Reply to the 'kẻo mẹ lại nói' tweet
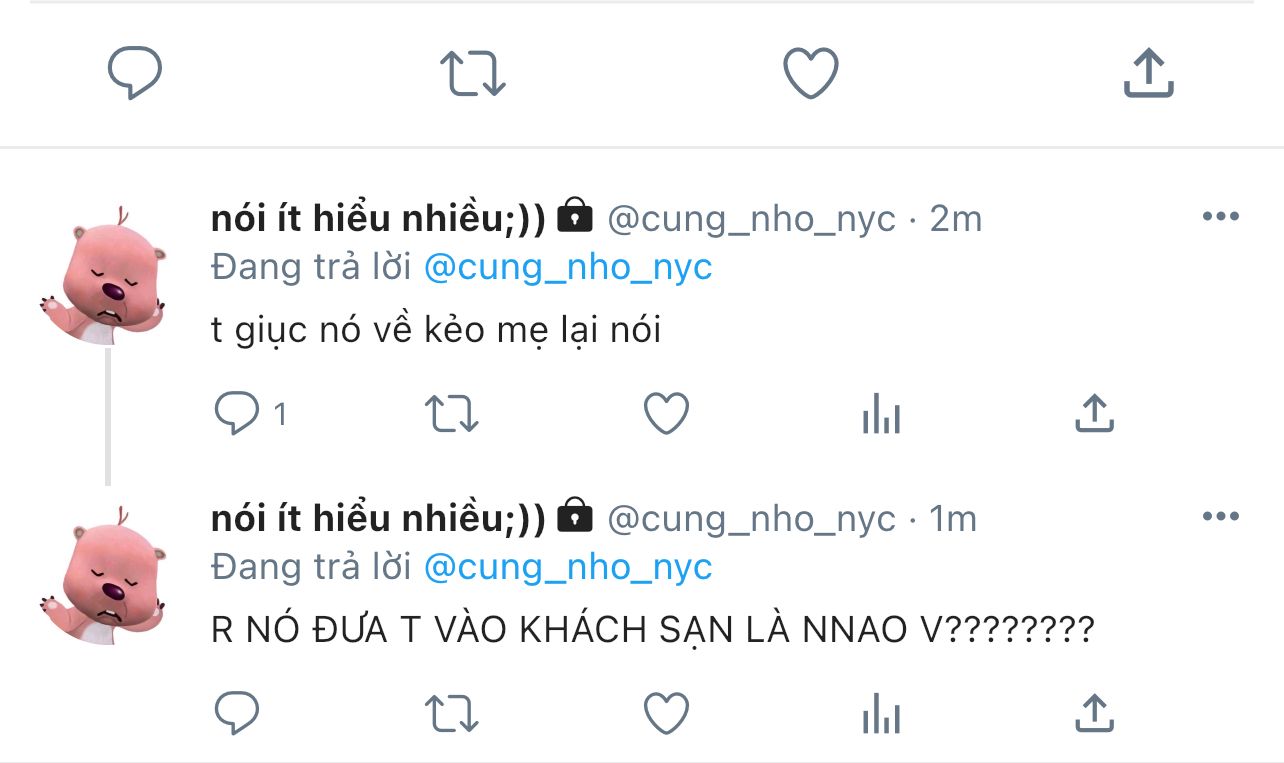1284x763 pixels. (x=238, y=413)
